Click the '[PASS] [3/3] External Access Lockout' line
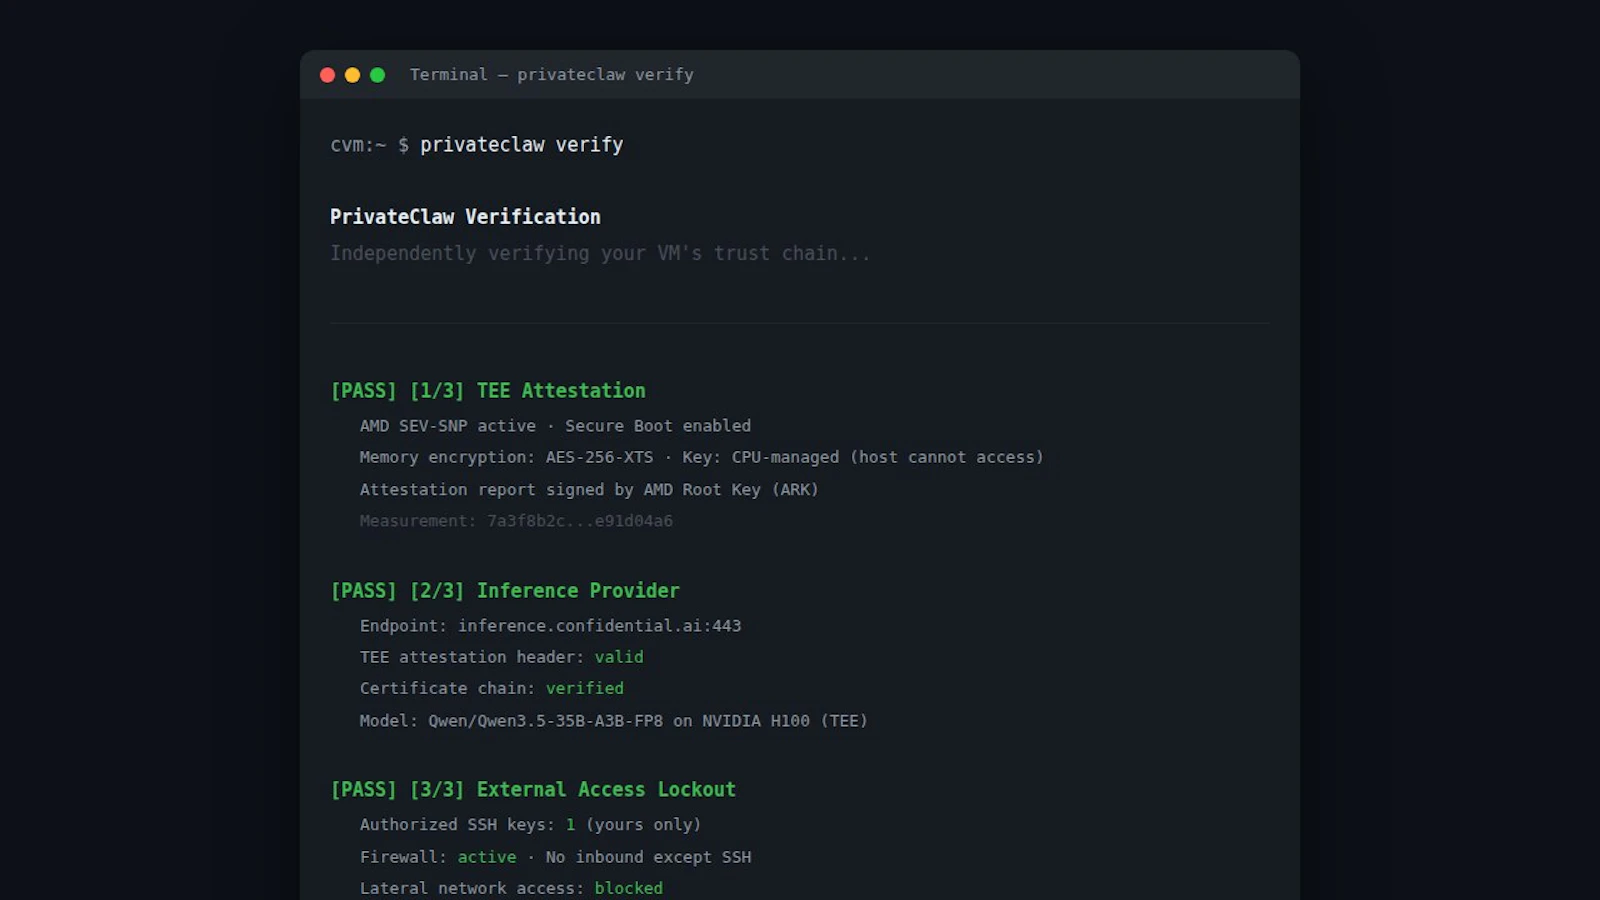 coord(533,790)
